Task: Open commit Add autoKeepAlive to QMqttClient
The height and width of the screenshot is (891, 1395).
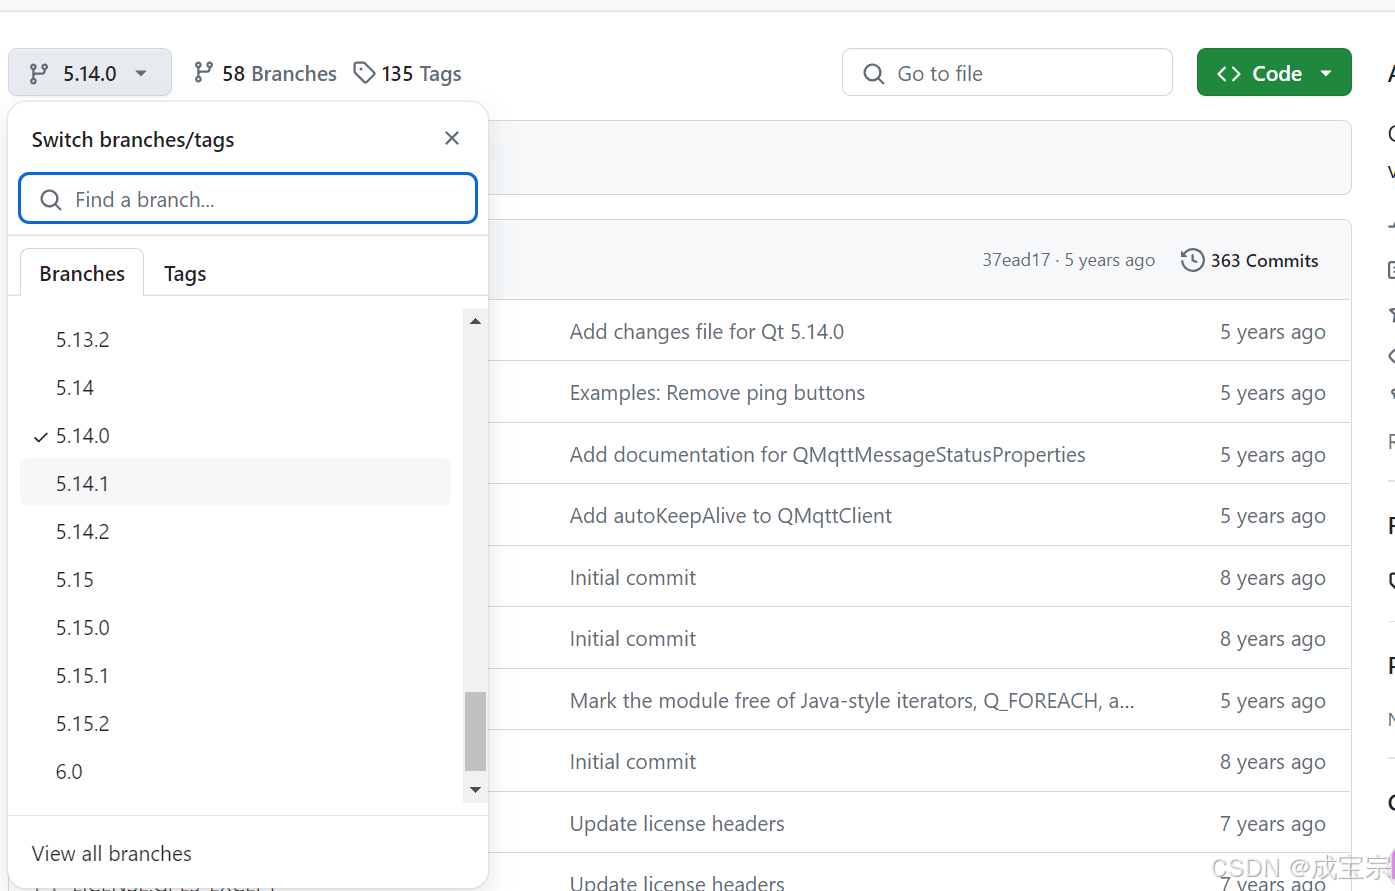Action: 731,515
